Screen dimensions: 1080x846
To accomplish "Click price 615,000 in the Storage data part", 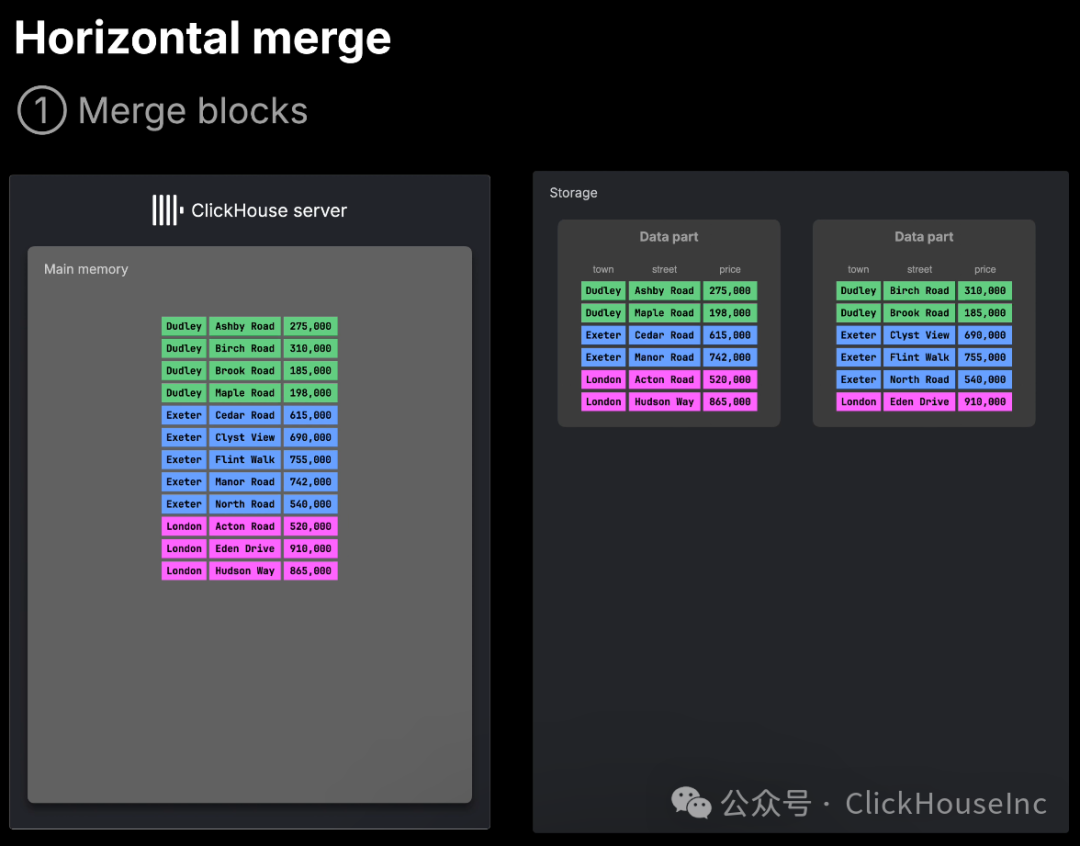I will click(x=730, y=335).
